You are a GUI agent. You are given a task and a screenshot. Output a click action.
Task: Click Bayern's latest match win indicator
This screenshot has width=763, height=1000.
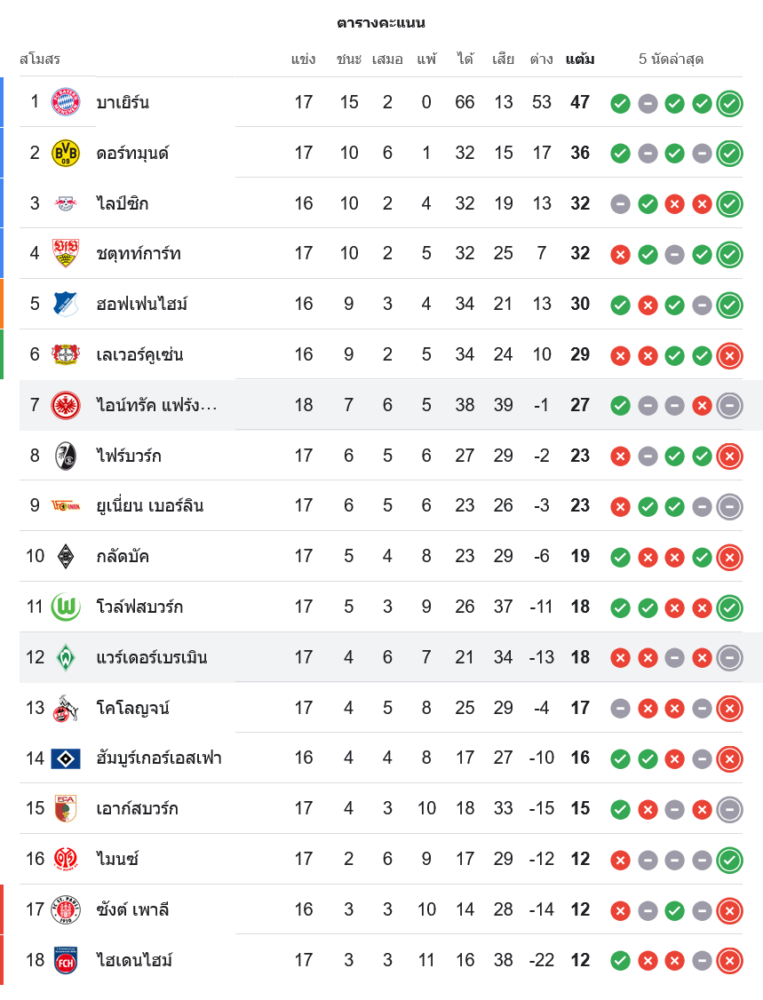coord(730,103)
